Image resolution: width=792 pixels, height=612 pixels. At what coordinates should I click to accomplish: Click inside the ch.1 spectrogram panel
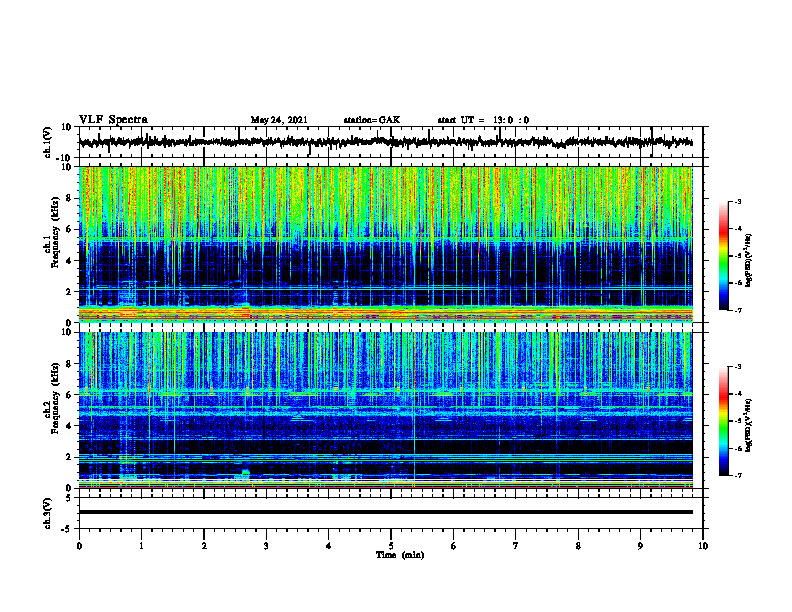[386, 244]
